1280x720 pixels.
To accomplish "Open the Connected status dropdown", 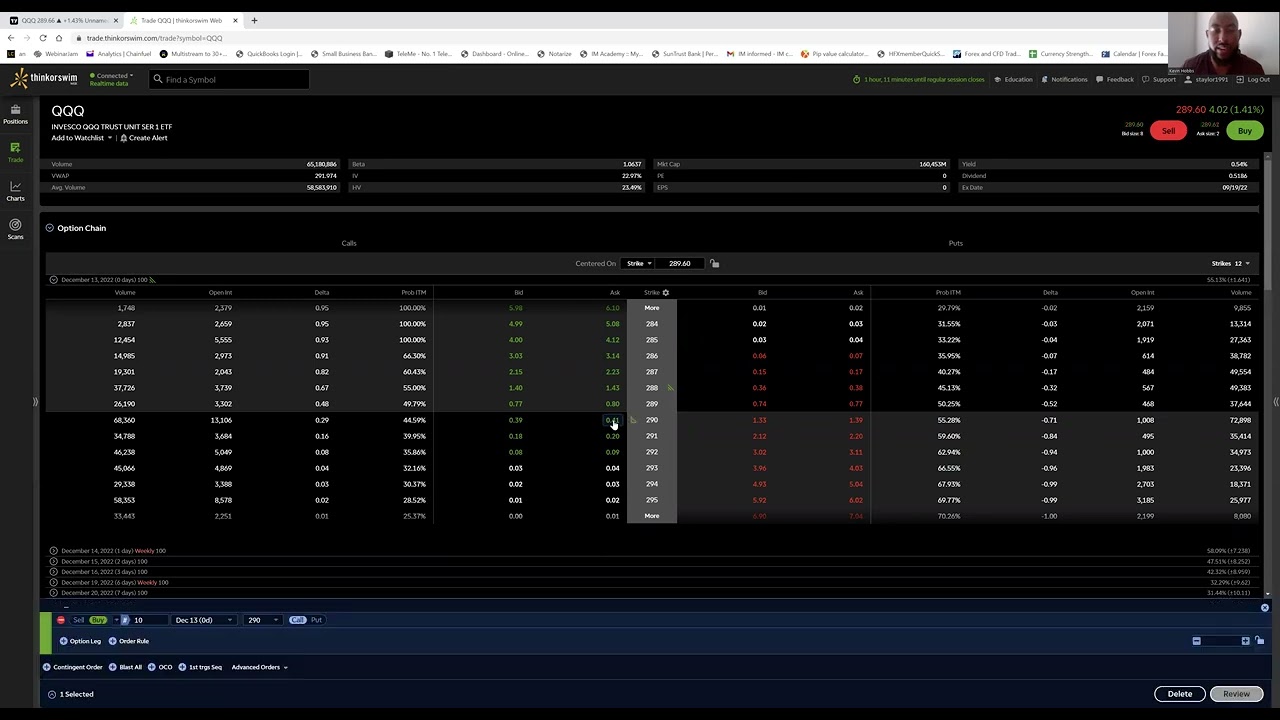I will (111, 76).
